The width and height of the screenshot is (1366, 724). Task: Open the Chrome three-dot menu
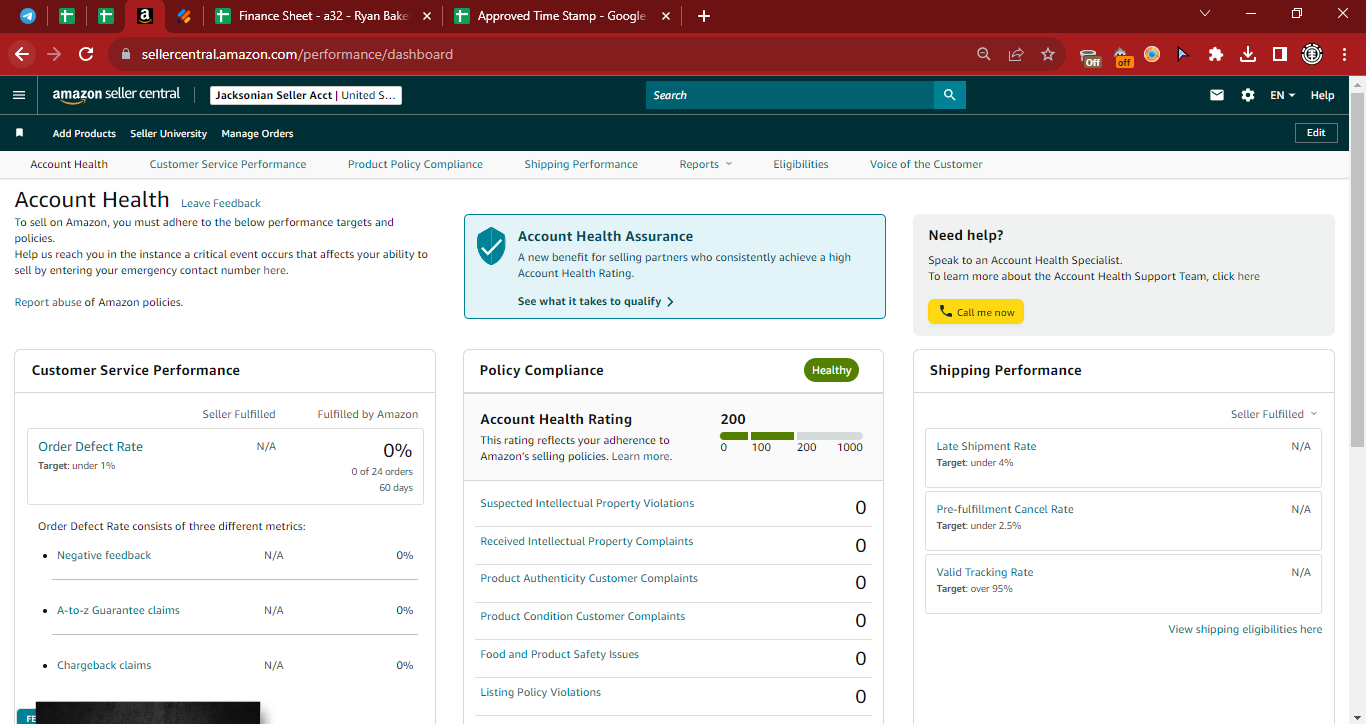[x=1344, y=54]
